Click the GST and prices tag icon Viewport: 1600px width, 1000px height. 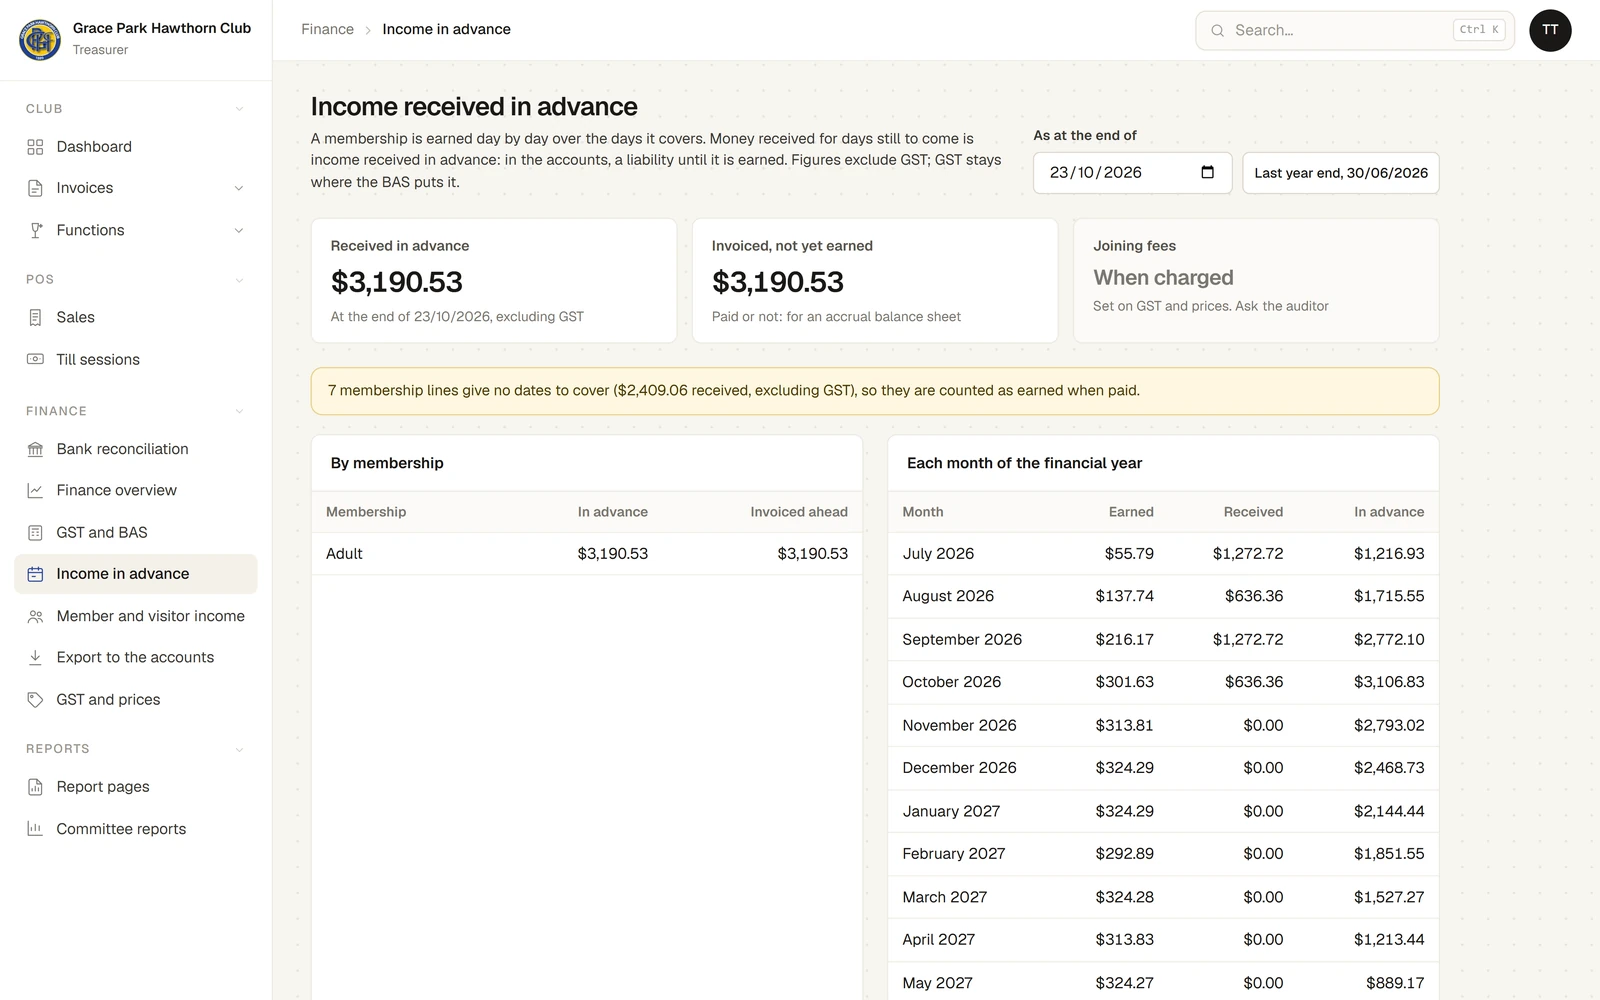click(35, 699)
